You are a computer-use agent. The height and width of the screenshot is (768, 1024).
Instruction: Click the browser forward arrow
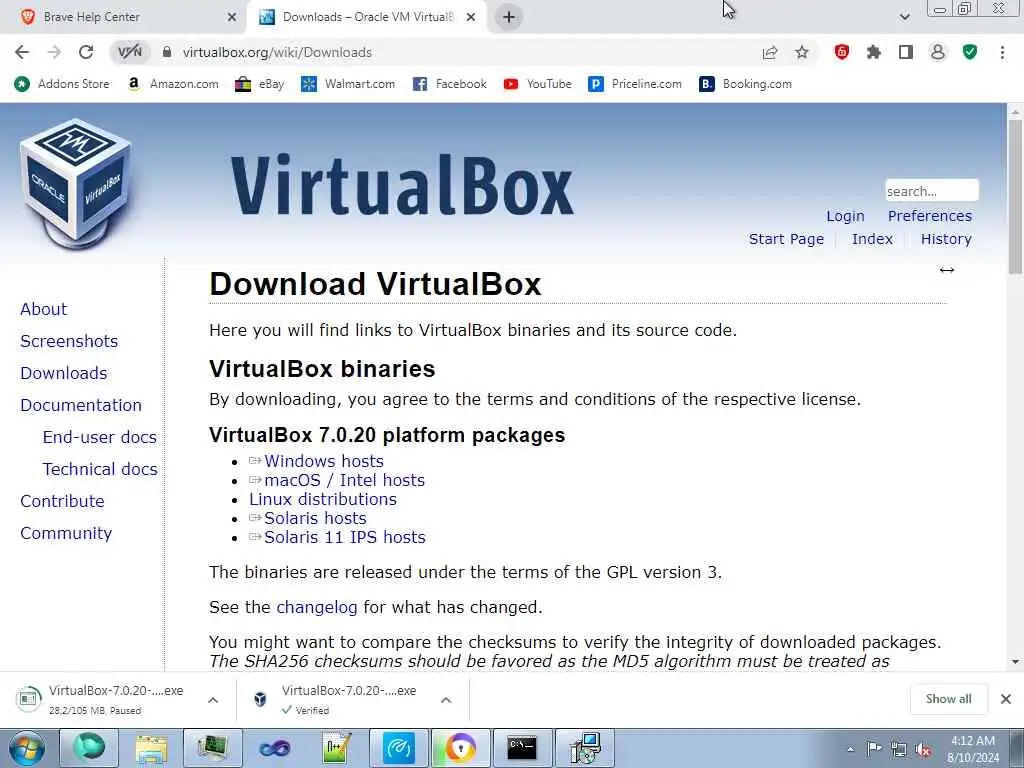click(x=54, y=52)
